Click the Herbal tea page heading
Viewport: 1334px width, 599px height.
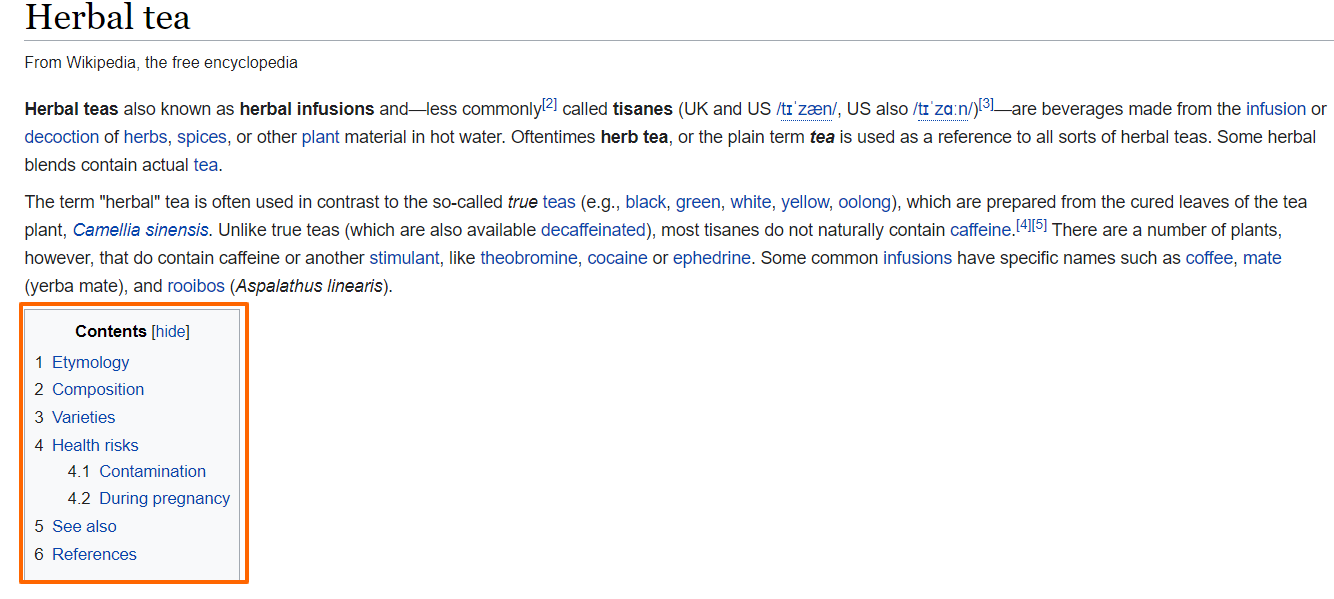pyautogui.click(x=107, y=17)
